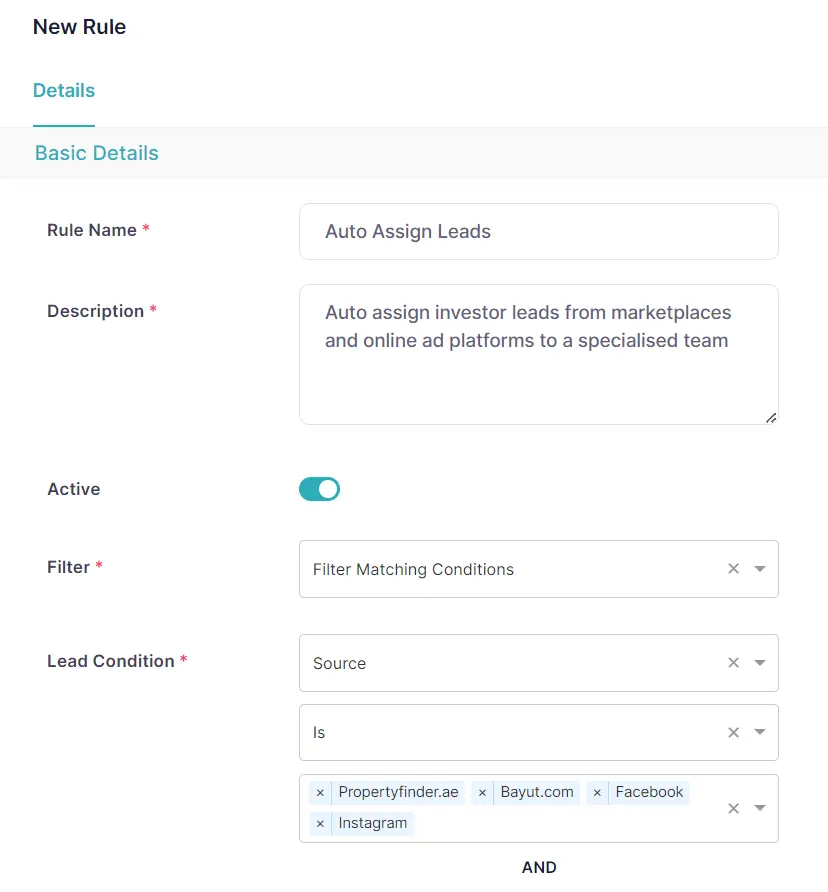Open the 'Is' operator dropdown arrow
The width and height of the screenshot is (828, 892).
[x=760, y=732]
